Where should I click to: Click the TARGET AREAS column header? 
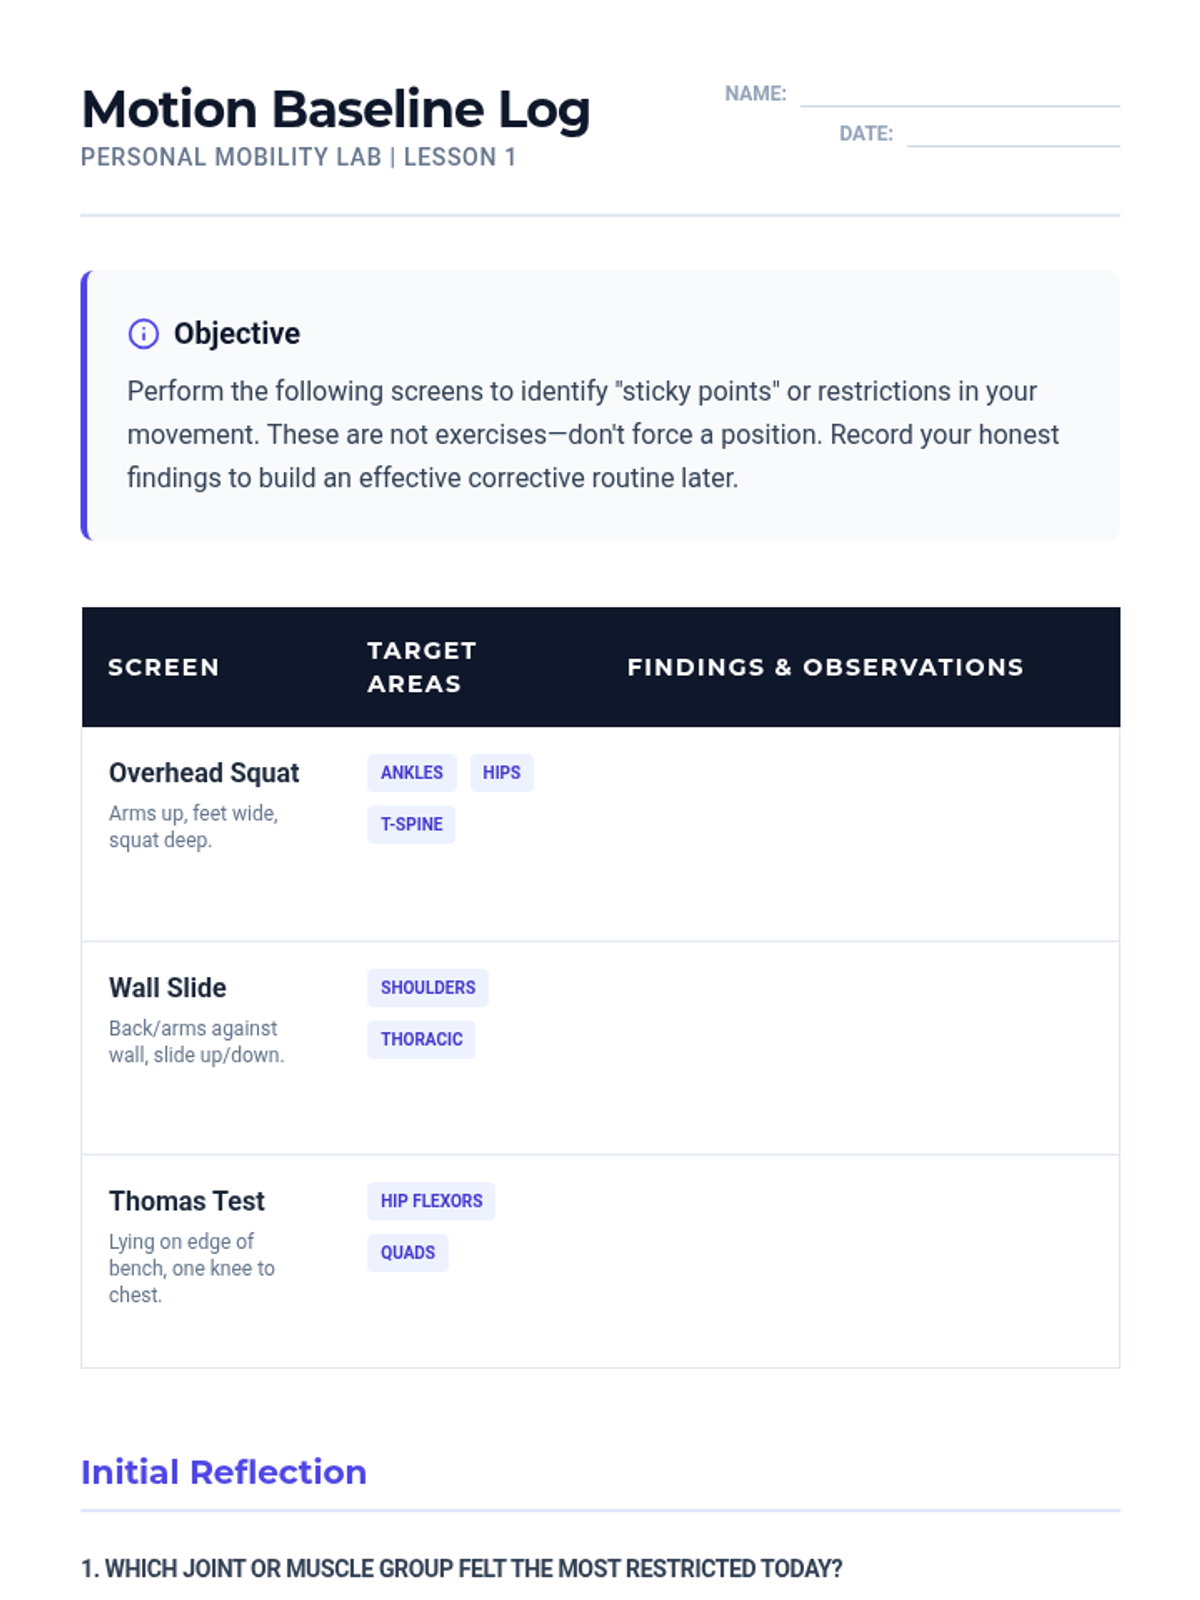pos(421,667)
